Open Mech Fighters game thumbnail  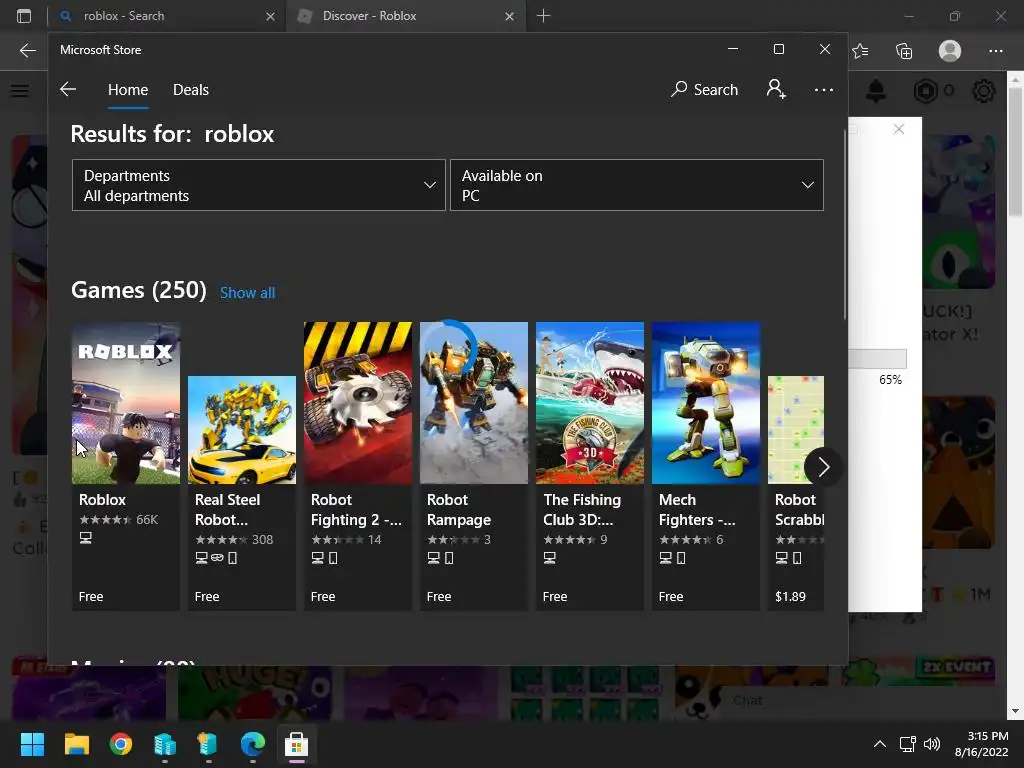706,403
